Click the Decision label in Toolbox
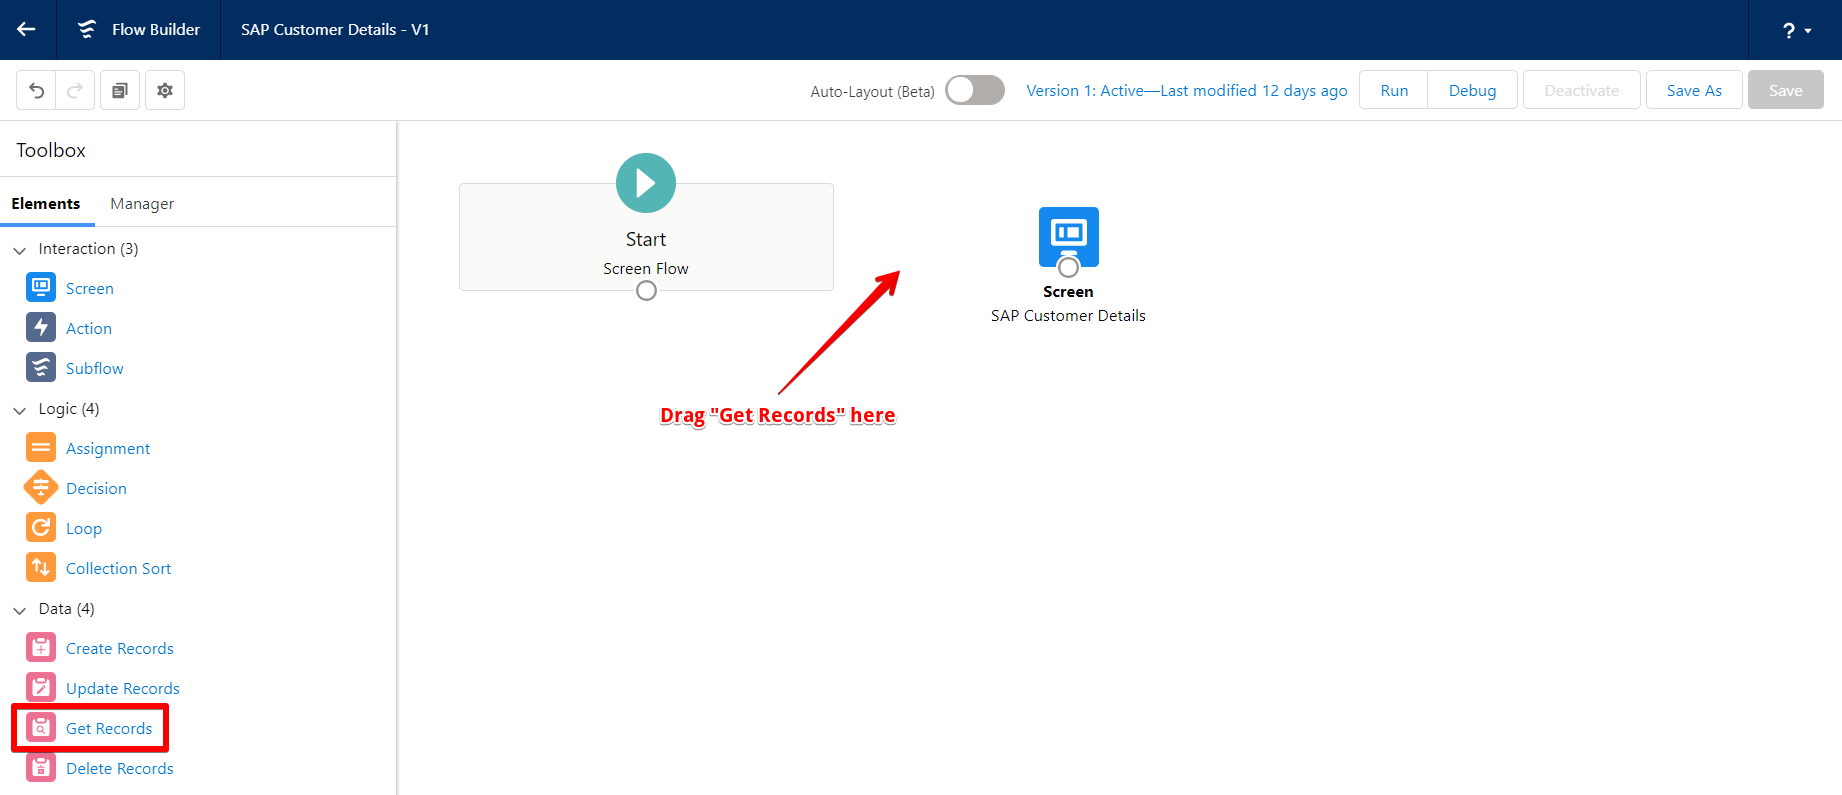 tap(96, 489)
